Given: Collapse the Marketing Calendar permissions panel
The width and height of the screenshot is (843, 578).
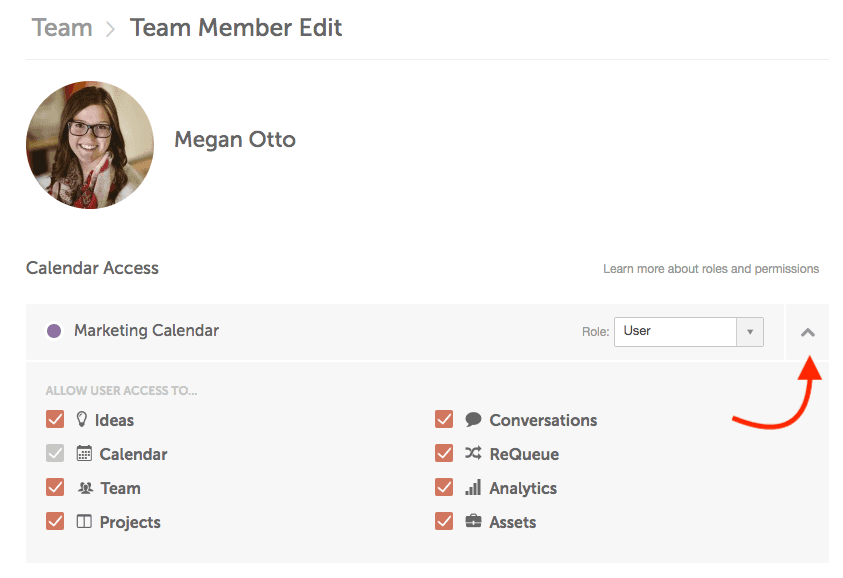Looking at the screenshot, I should click(808, 332).
